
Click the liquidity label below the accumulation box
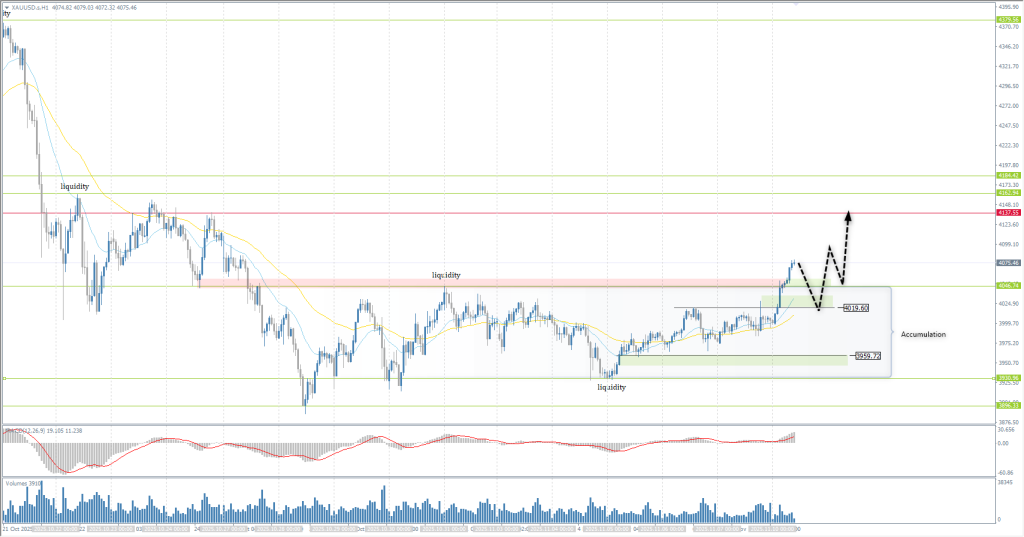coord(611,387)
